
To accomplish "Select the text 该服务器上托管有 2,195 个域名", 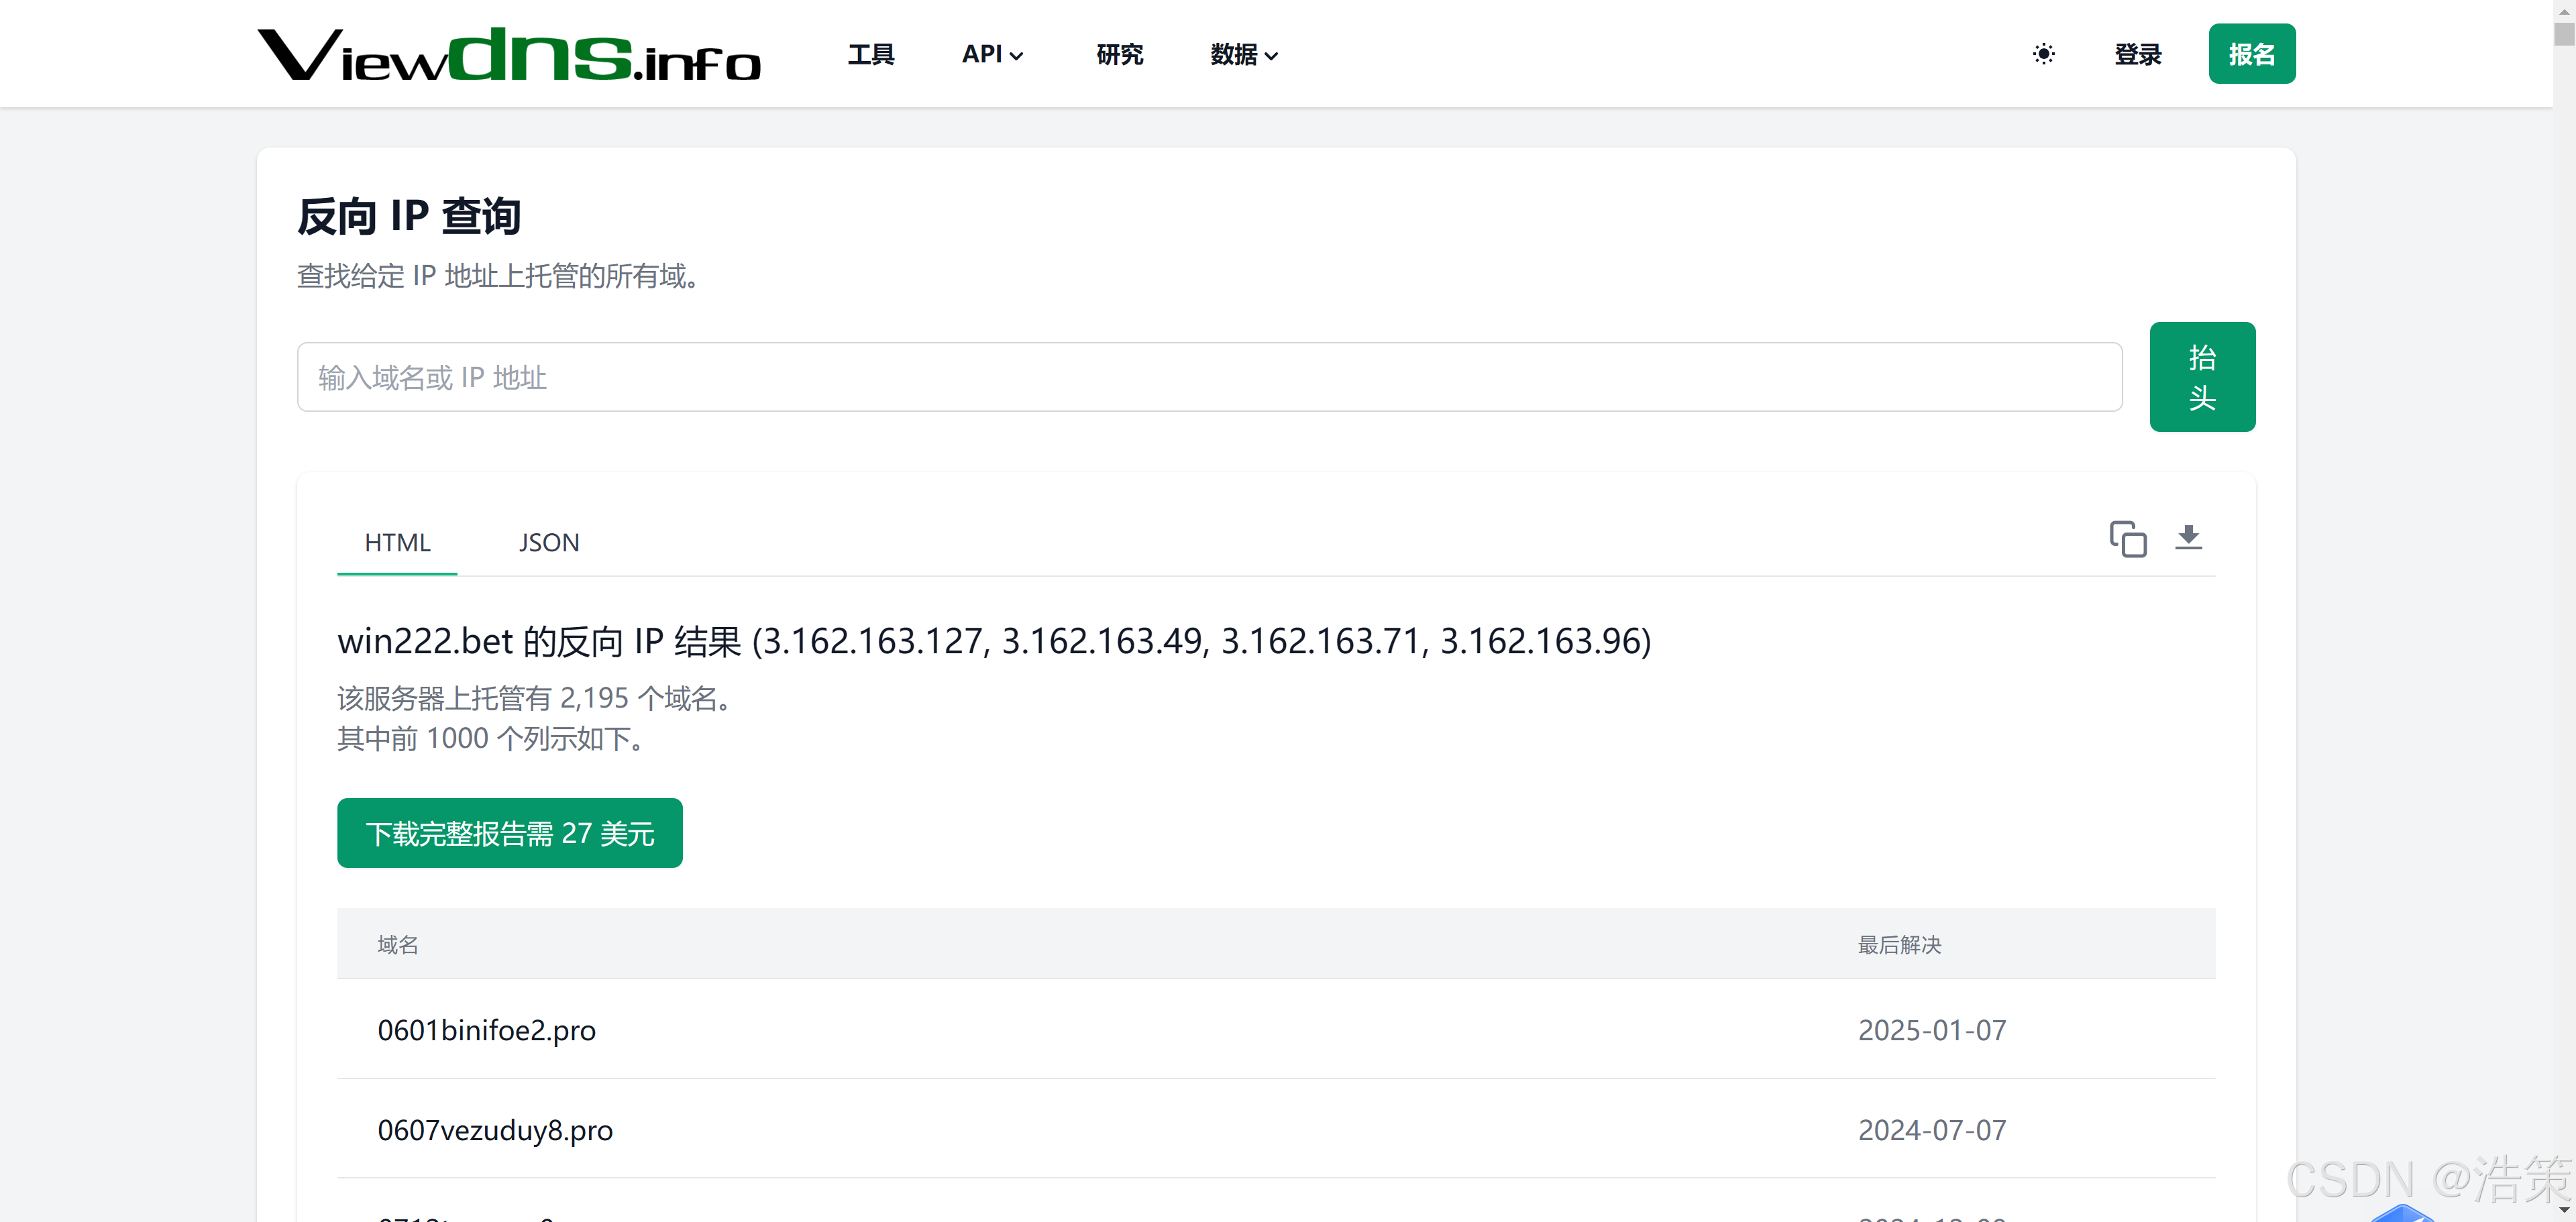I will (536, 698).
